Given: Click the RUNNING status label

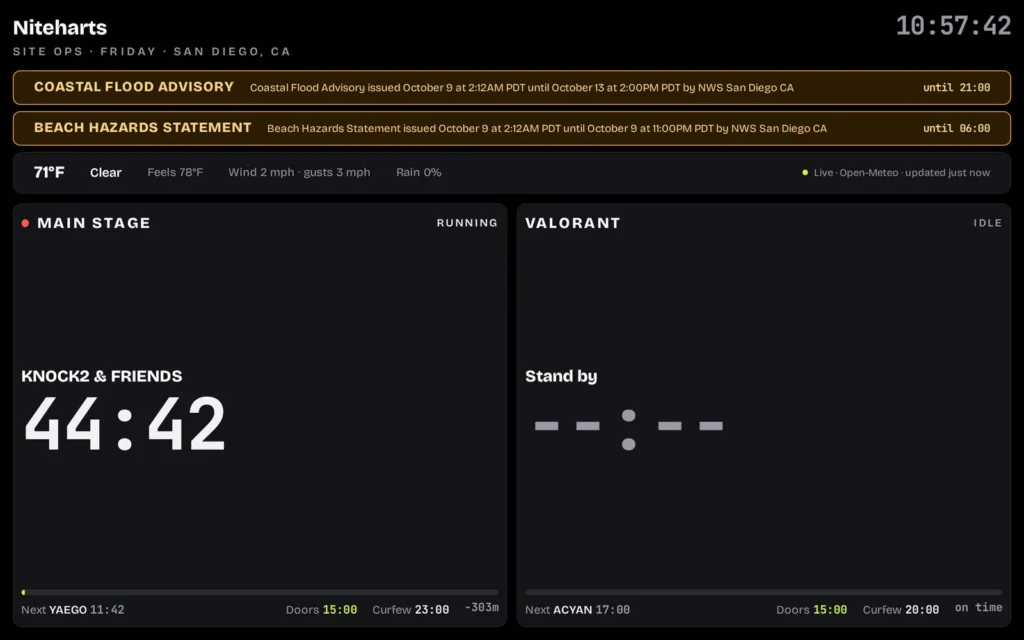Looking at the screenshot, I should pyautogui.click(x=467, y=223).
